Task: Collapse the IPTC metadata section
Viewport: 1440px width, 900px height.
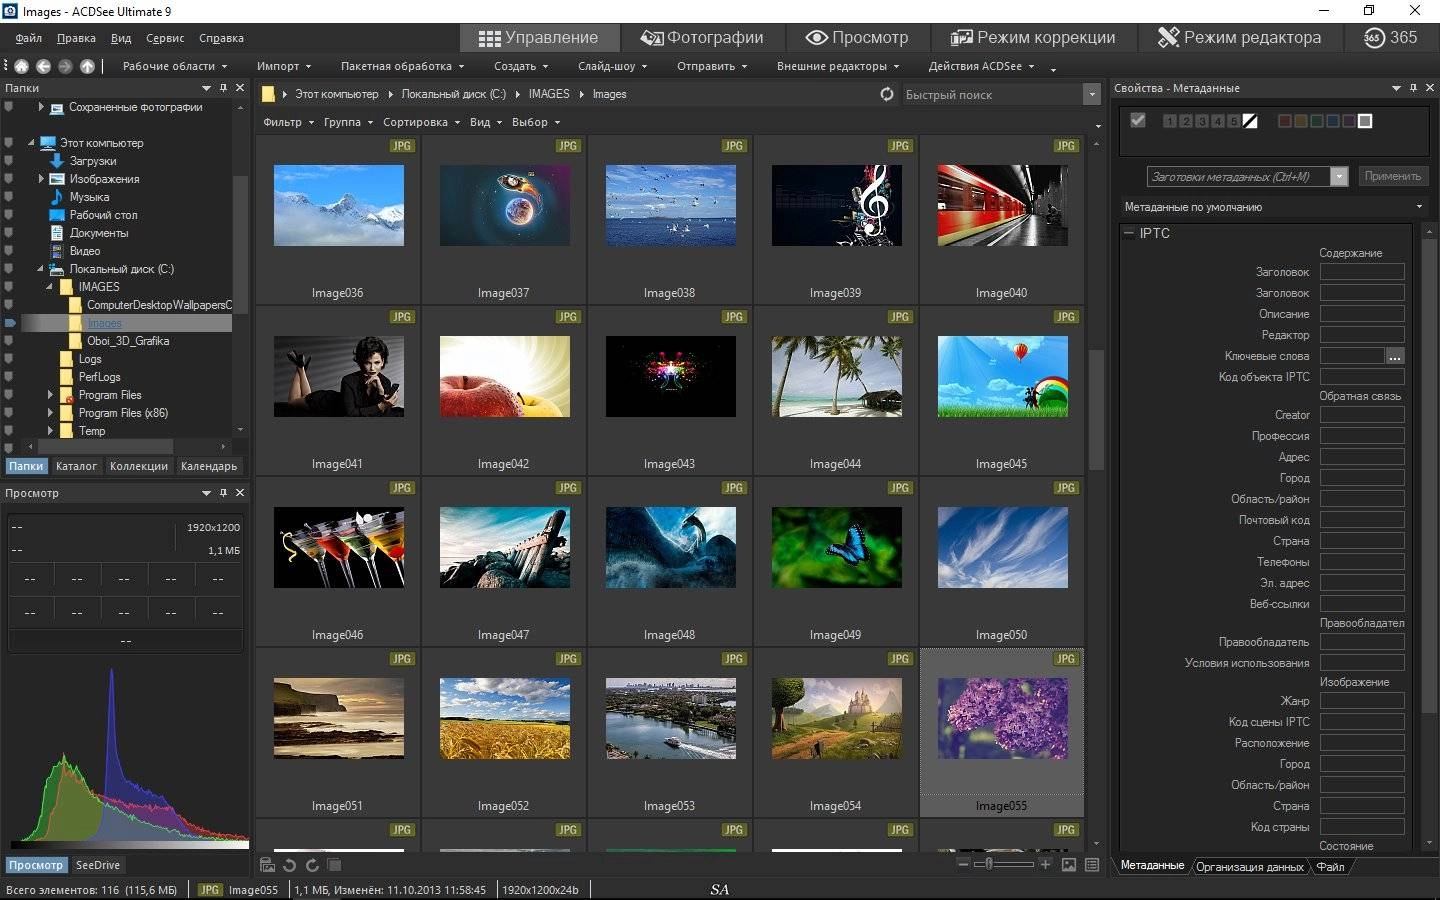Action: pyautogui.click(x=1129, y=233)
